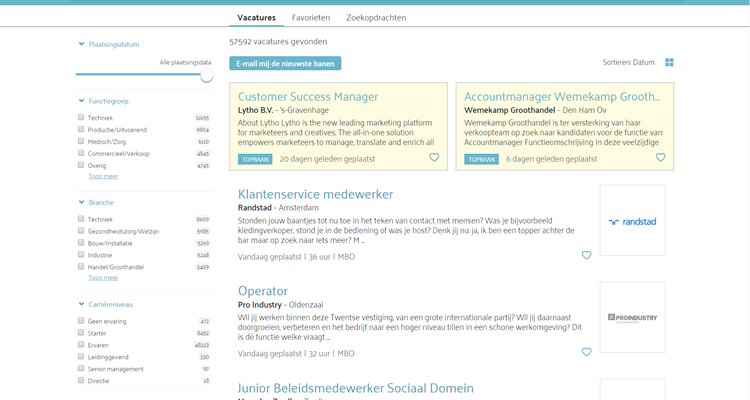Enable the Starter career level checkbox

pyautogui.click(x=81, y=333)
